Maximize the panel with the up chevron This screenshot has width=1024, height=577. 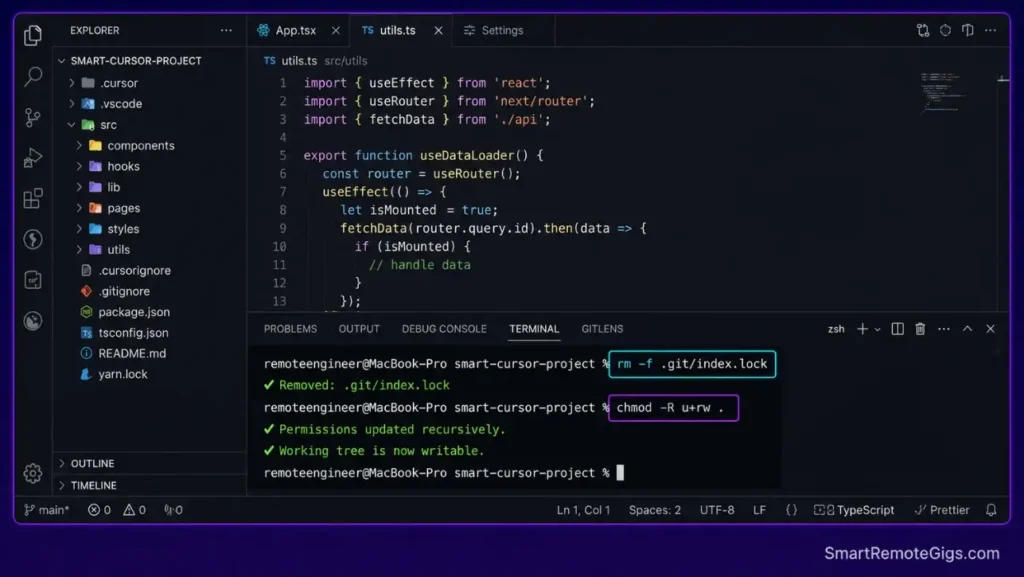[967, 329]
